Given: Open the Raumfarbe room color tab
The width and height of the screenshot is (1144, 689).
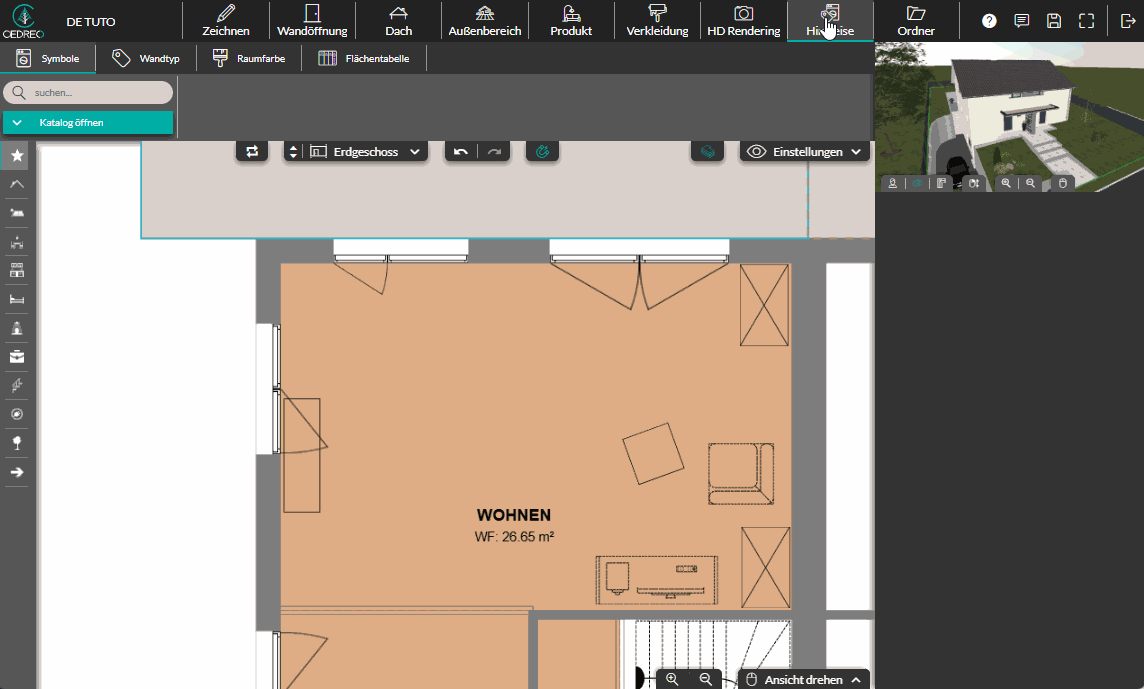Looking at the screenshot, I should [249, 59].
